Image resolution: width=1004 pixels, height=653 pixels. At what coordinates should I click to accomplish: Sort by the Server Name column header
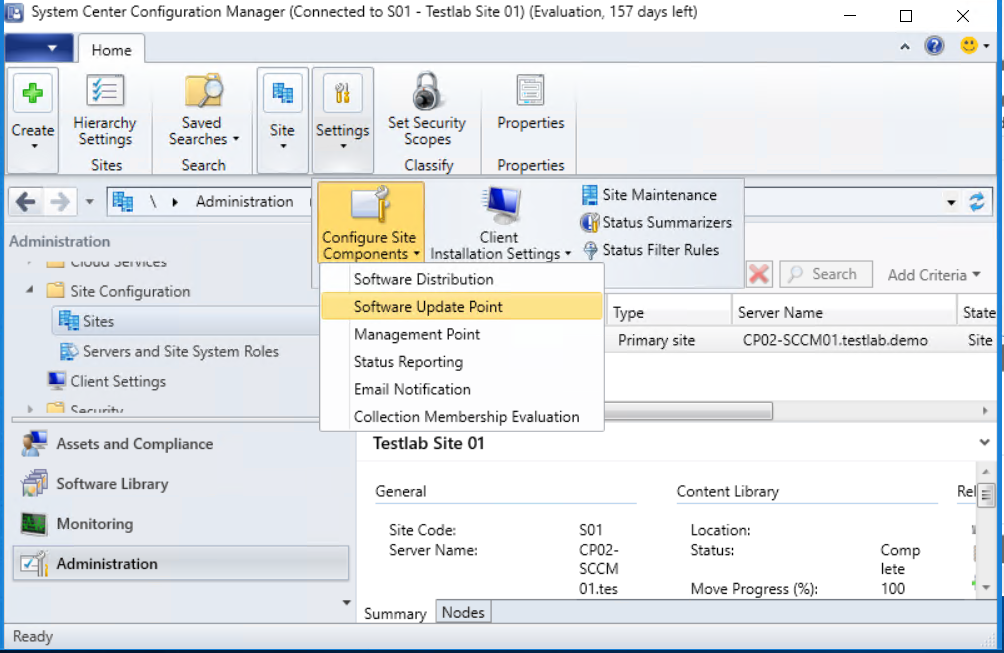844,312
